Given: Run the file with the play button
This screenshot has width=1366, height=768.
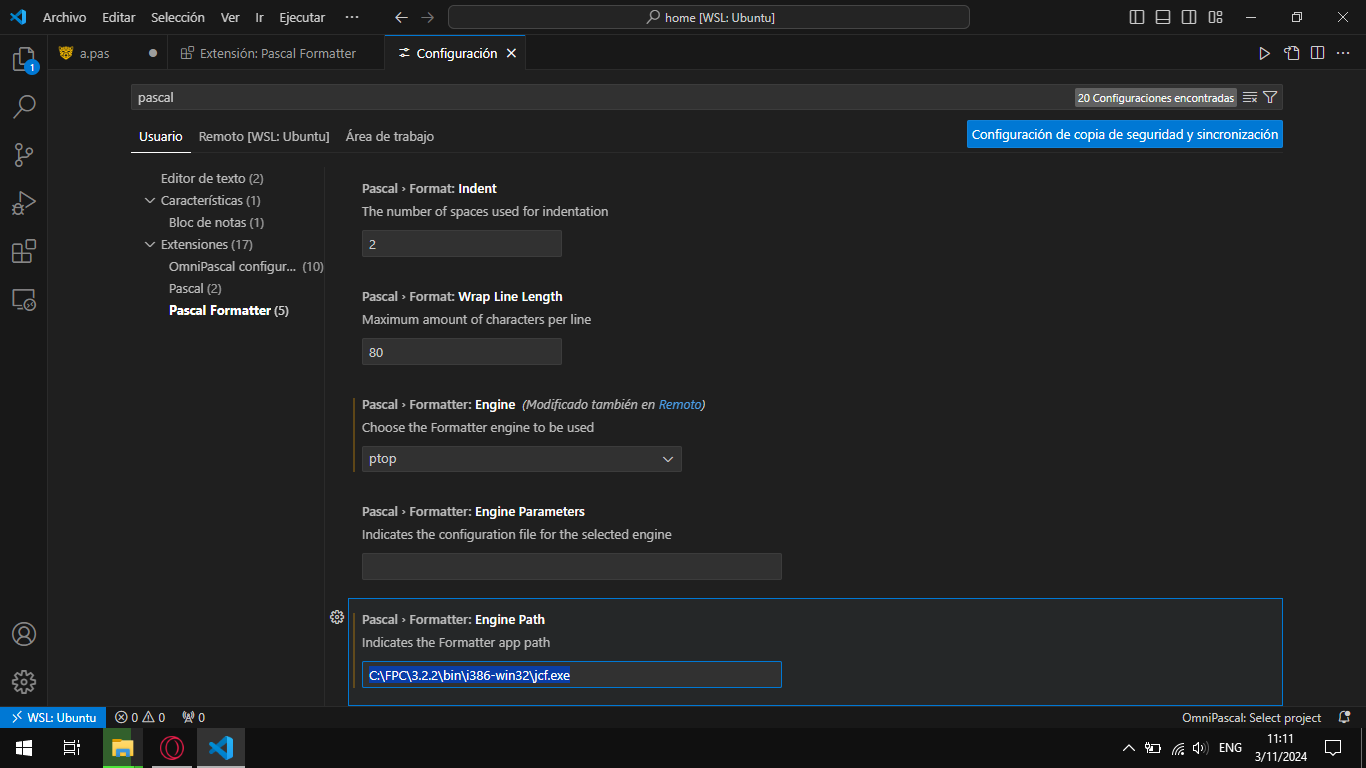Looking at the screenshot, I should (x=1264, y=53).
